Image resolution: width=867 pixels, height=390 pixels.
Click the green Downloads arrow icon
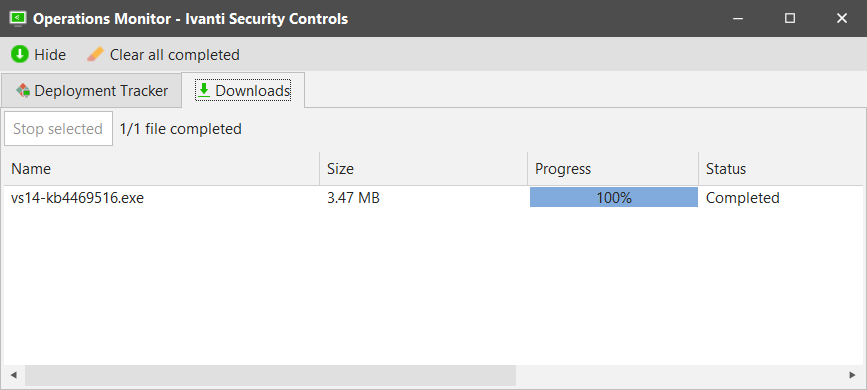pyautogui.click(x=204, y=90)
